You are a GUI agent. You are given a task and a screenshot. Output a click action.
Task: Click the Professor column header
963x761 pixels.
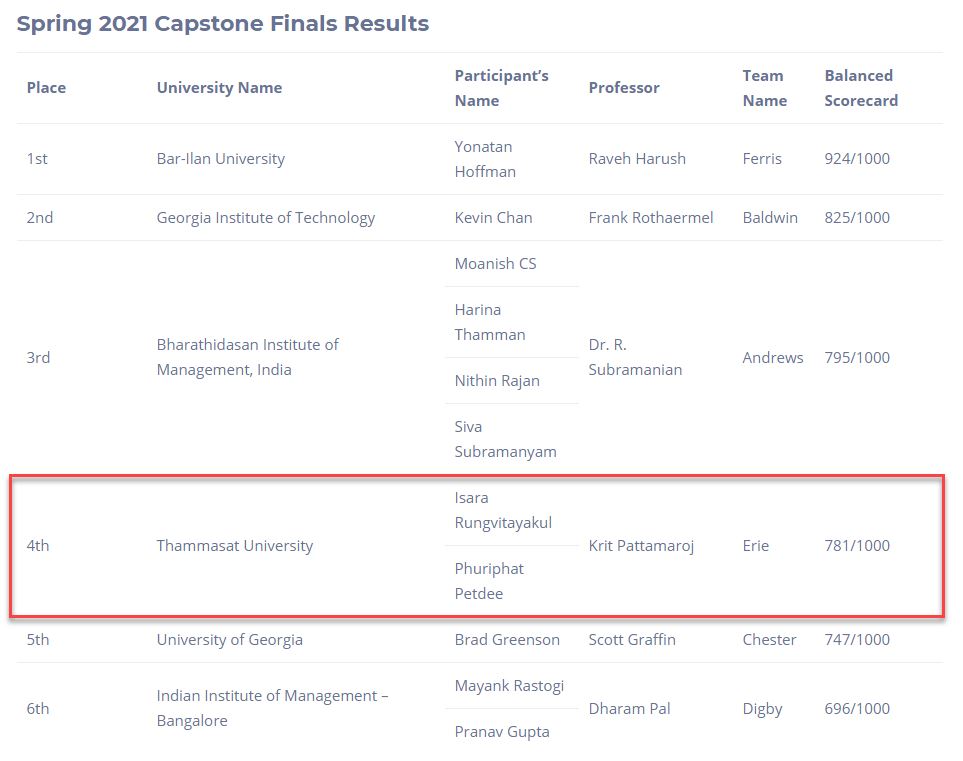(624, 88)
